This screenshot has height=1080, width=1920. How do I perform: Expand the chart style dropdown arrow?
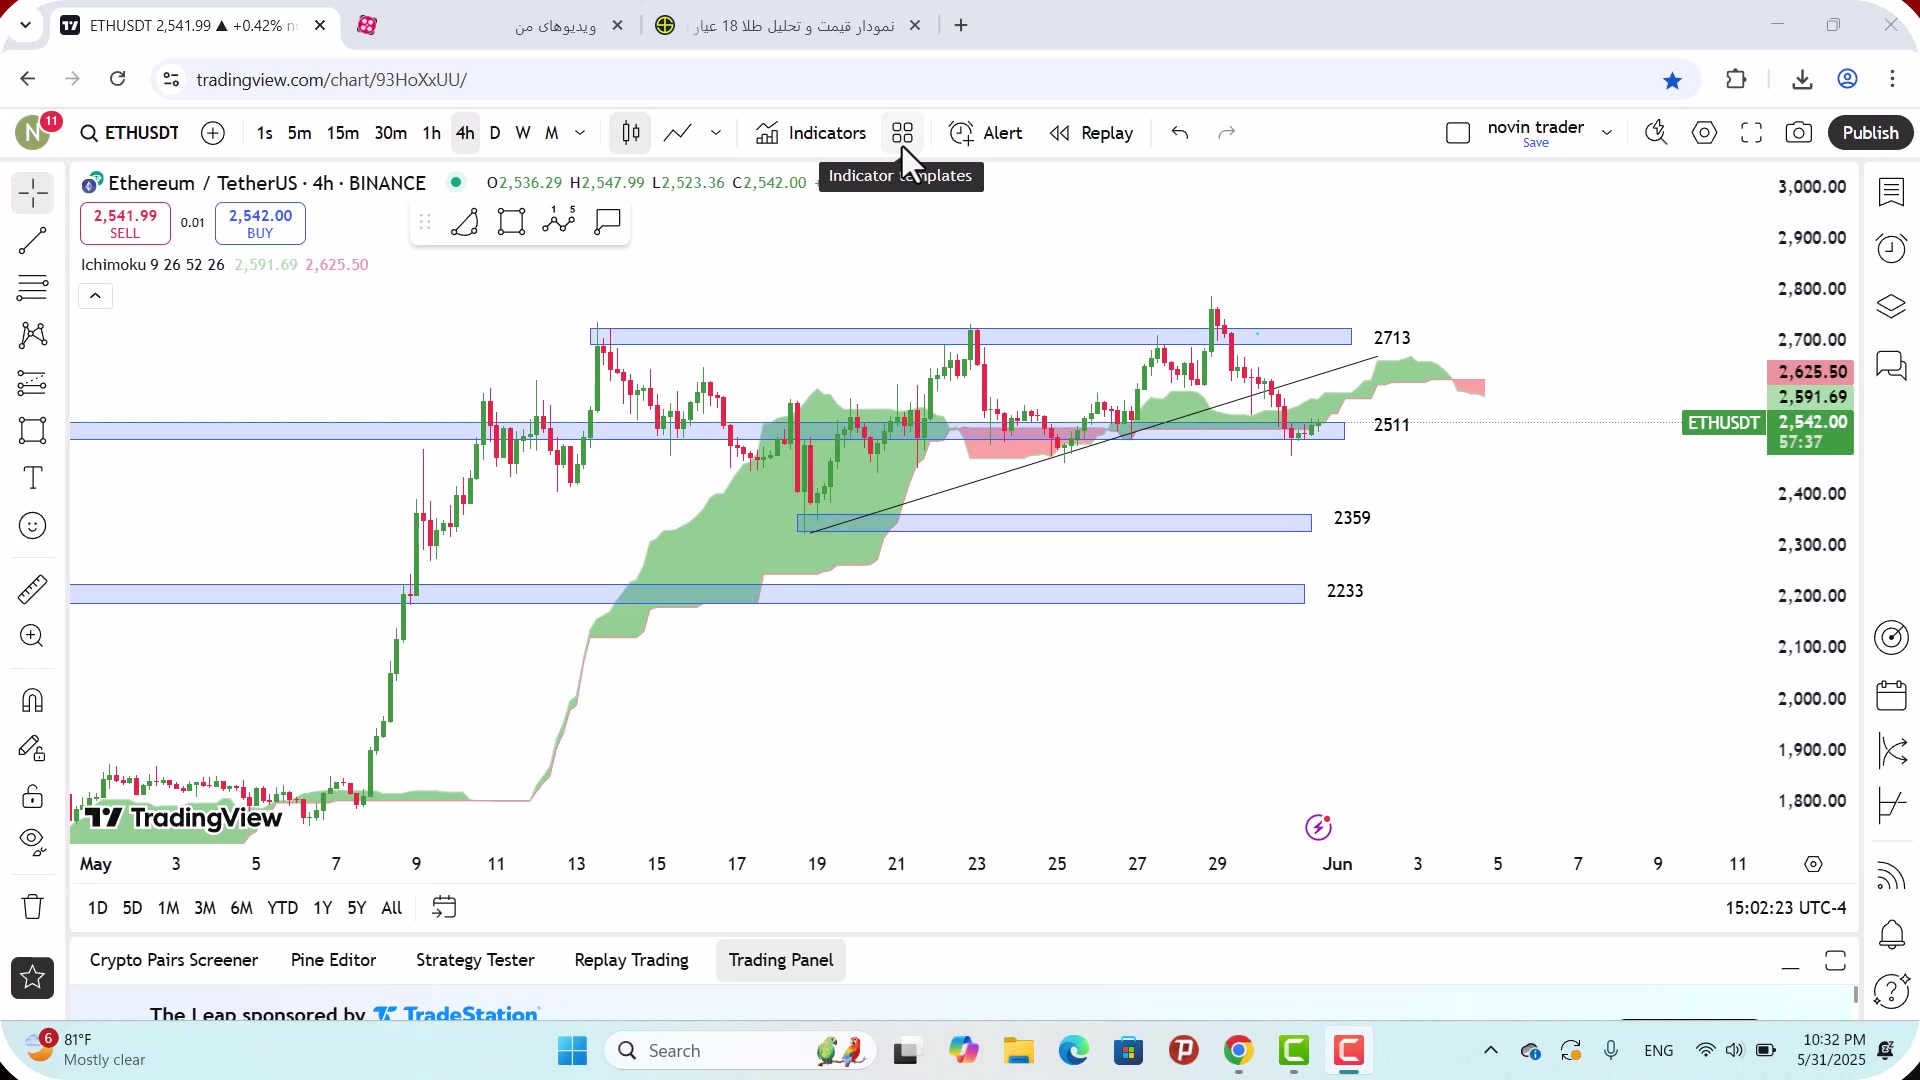coord(716,133)
